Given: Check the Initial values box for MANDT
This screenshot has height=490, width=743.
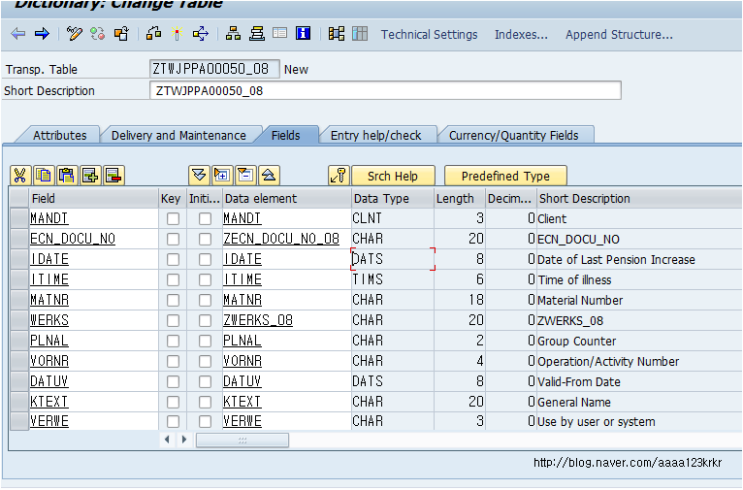Looking at the screenshot, I should (205, 218).
